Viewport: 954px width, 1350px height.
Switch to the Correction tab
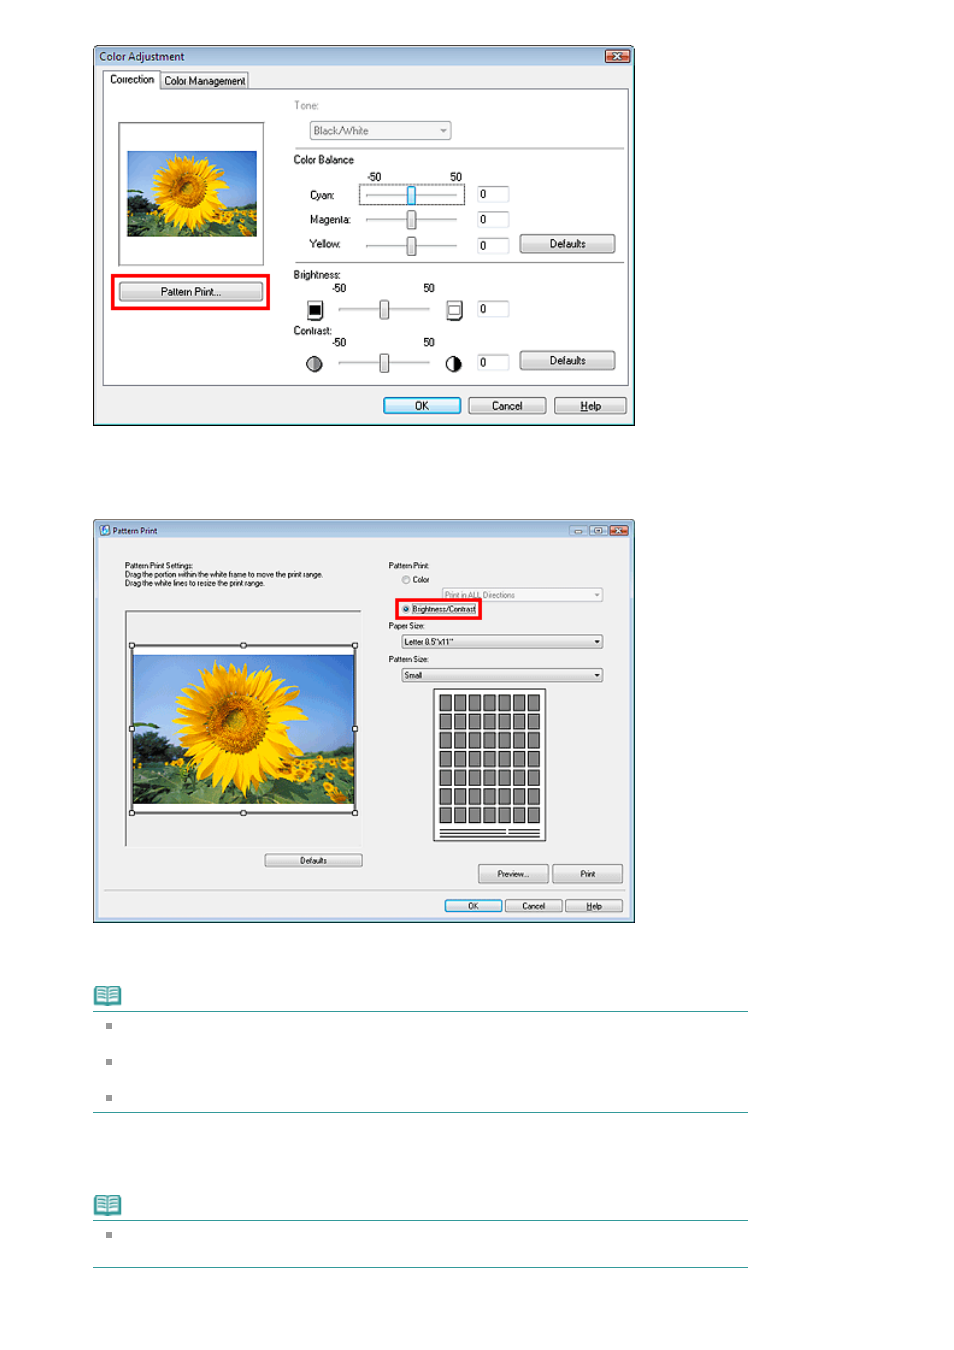tap(132, 80)
